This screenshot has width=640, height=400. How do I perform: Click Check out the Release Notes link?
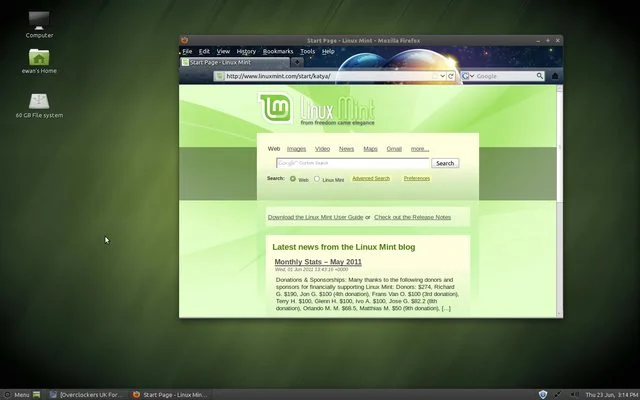click(412, 217)
